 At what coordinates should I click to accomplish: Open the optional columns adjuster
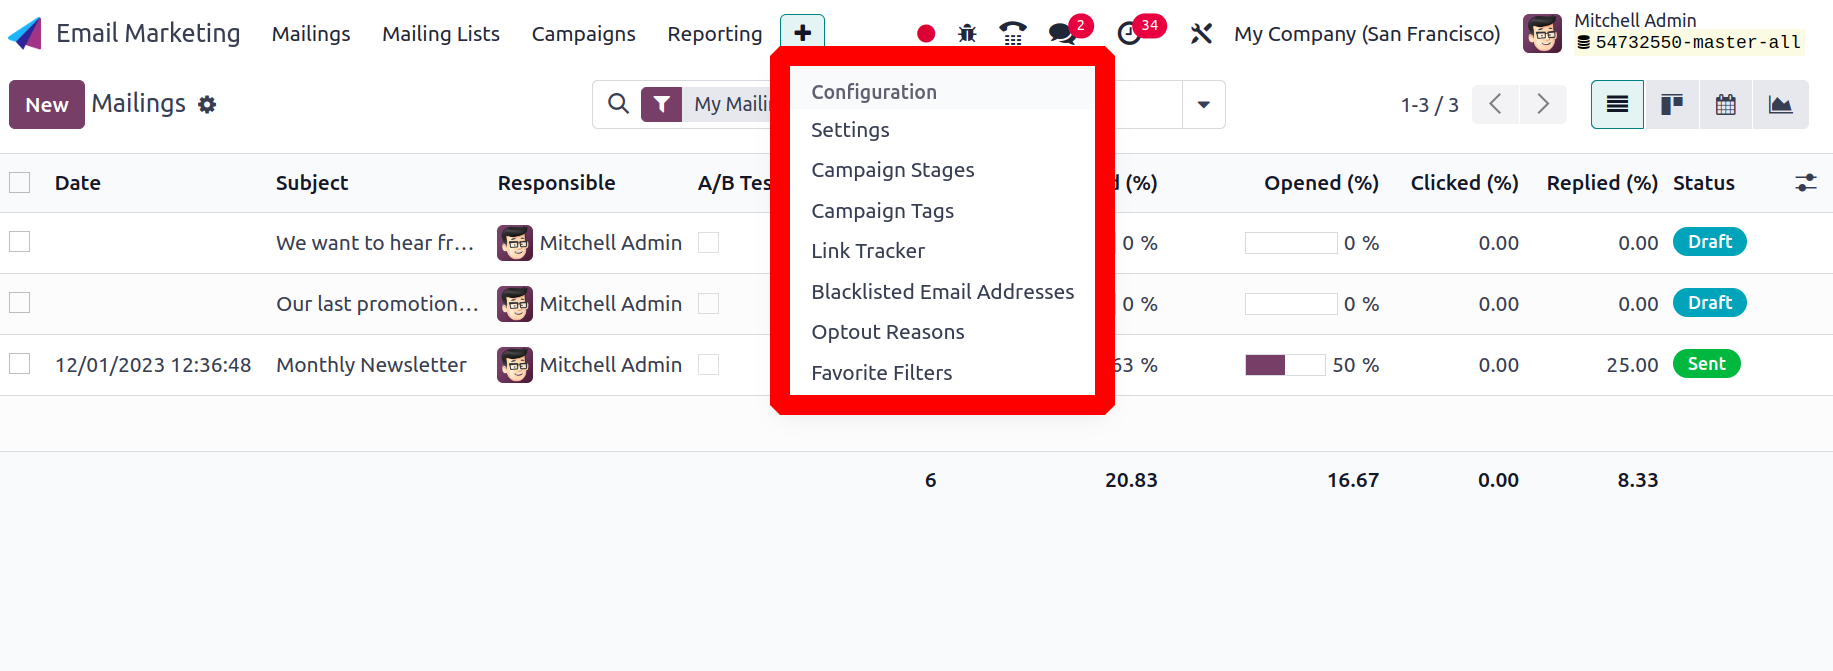click(1805, 182)
